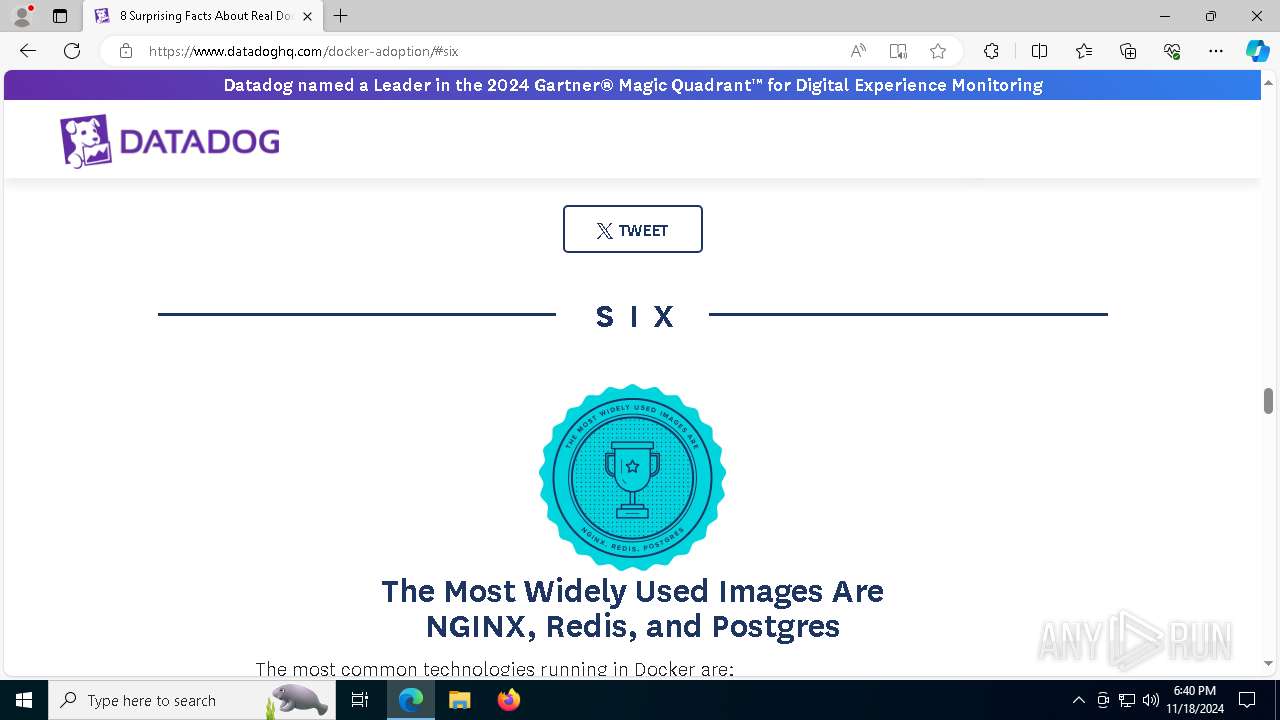Click the TWEET share button
The height and width of the screenshot is (720, 1280).
(633, 229)
